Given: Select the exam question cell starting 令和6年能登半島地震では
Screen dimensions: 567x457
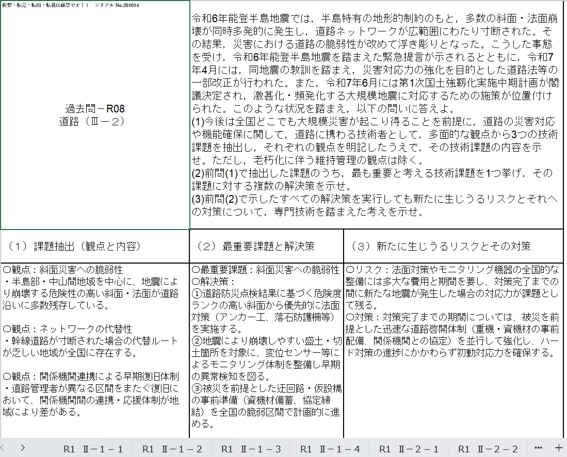Looking at the screenshot, I should 376,115.
